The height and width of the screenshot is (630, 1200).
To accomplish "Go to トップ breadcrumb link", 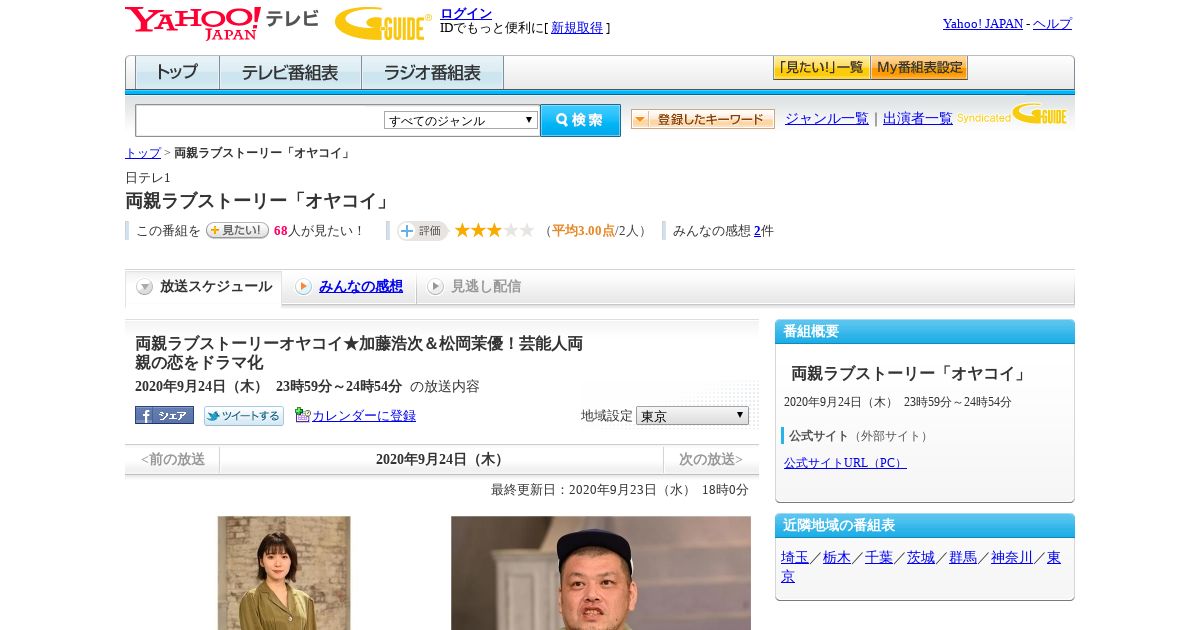I will point(143,153).
